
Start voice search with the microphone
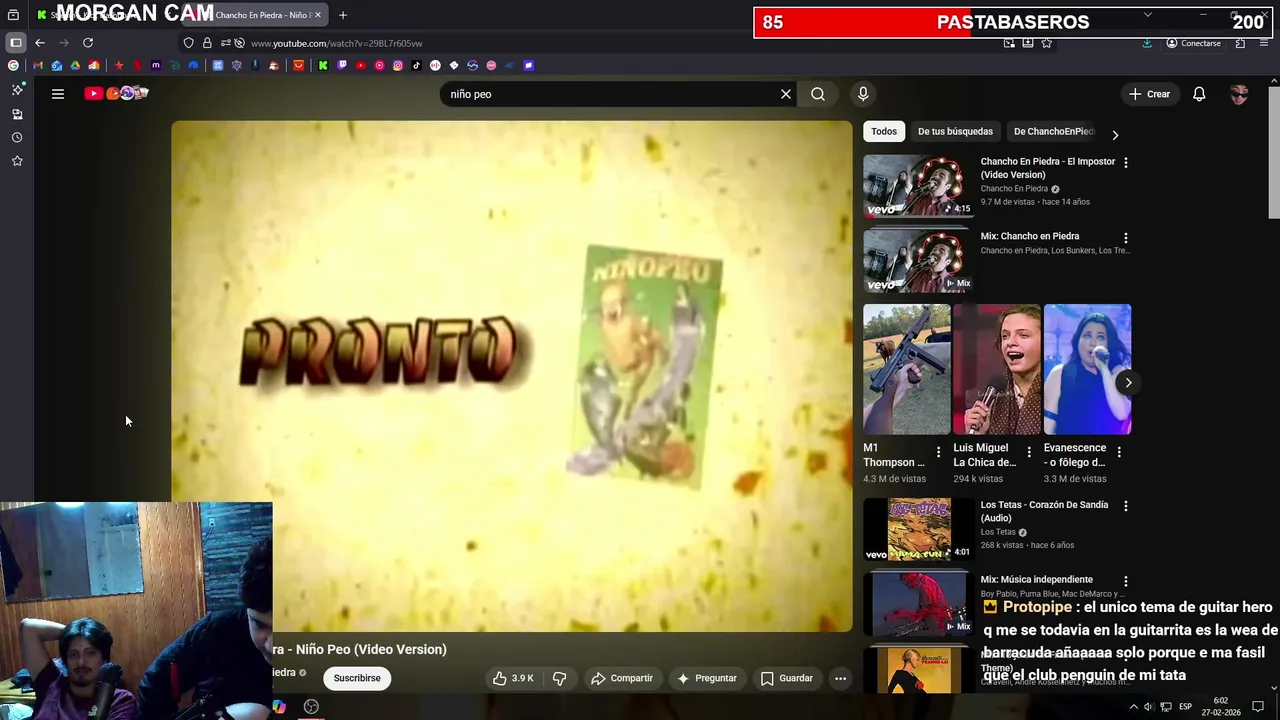click(863, 94)
